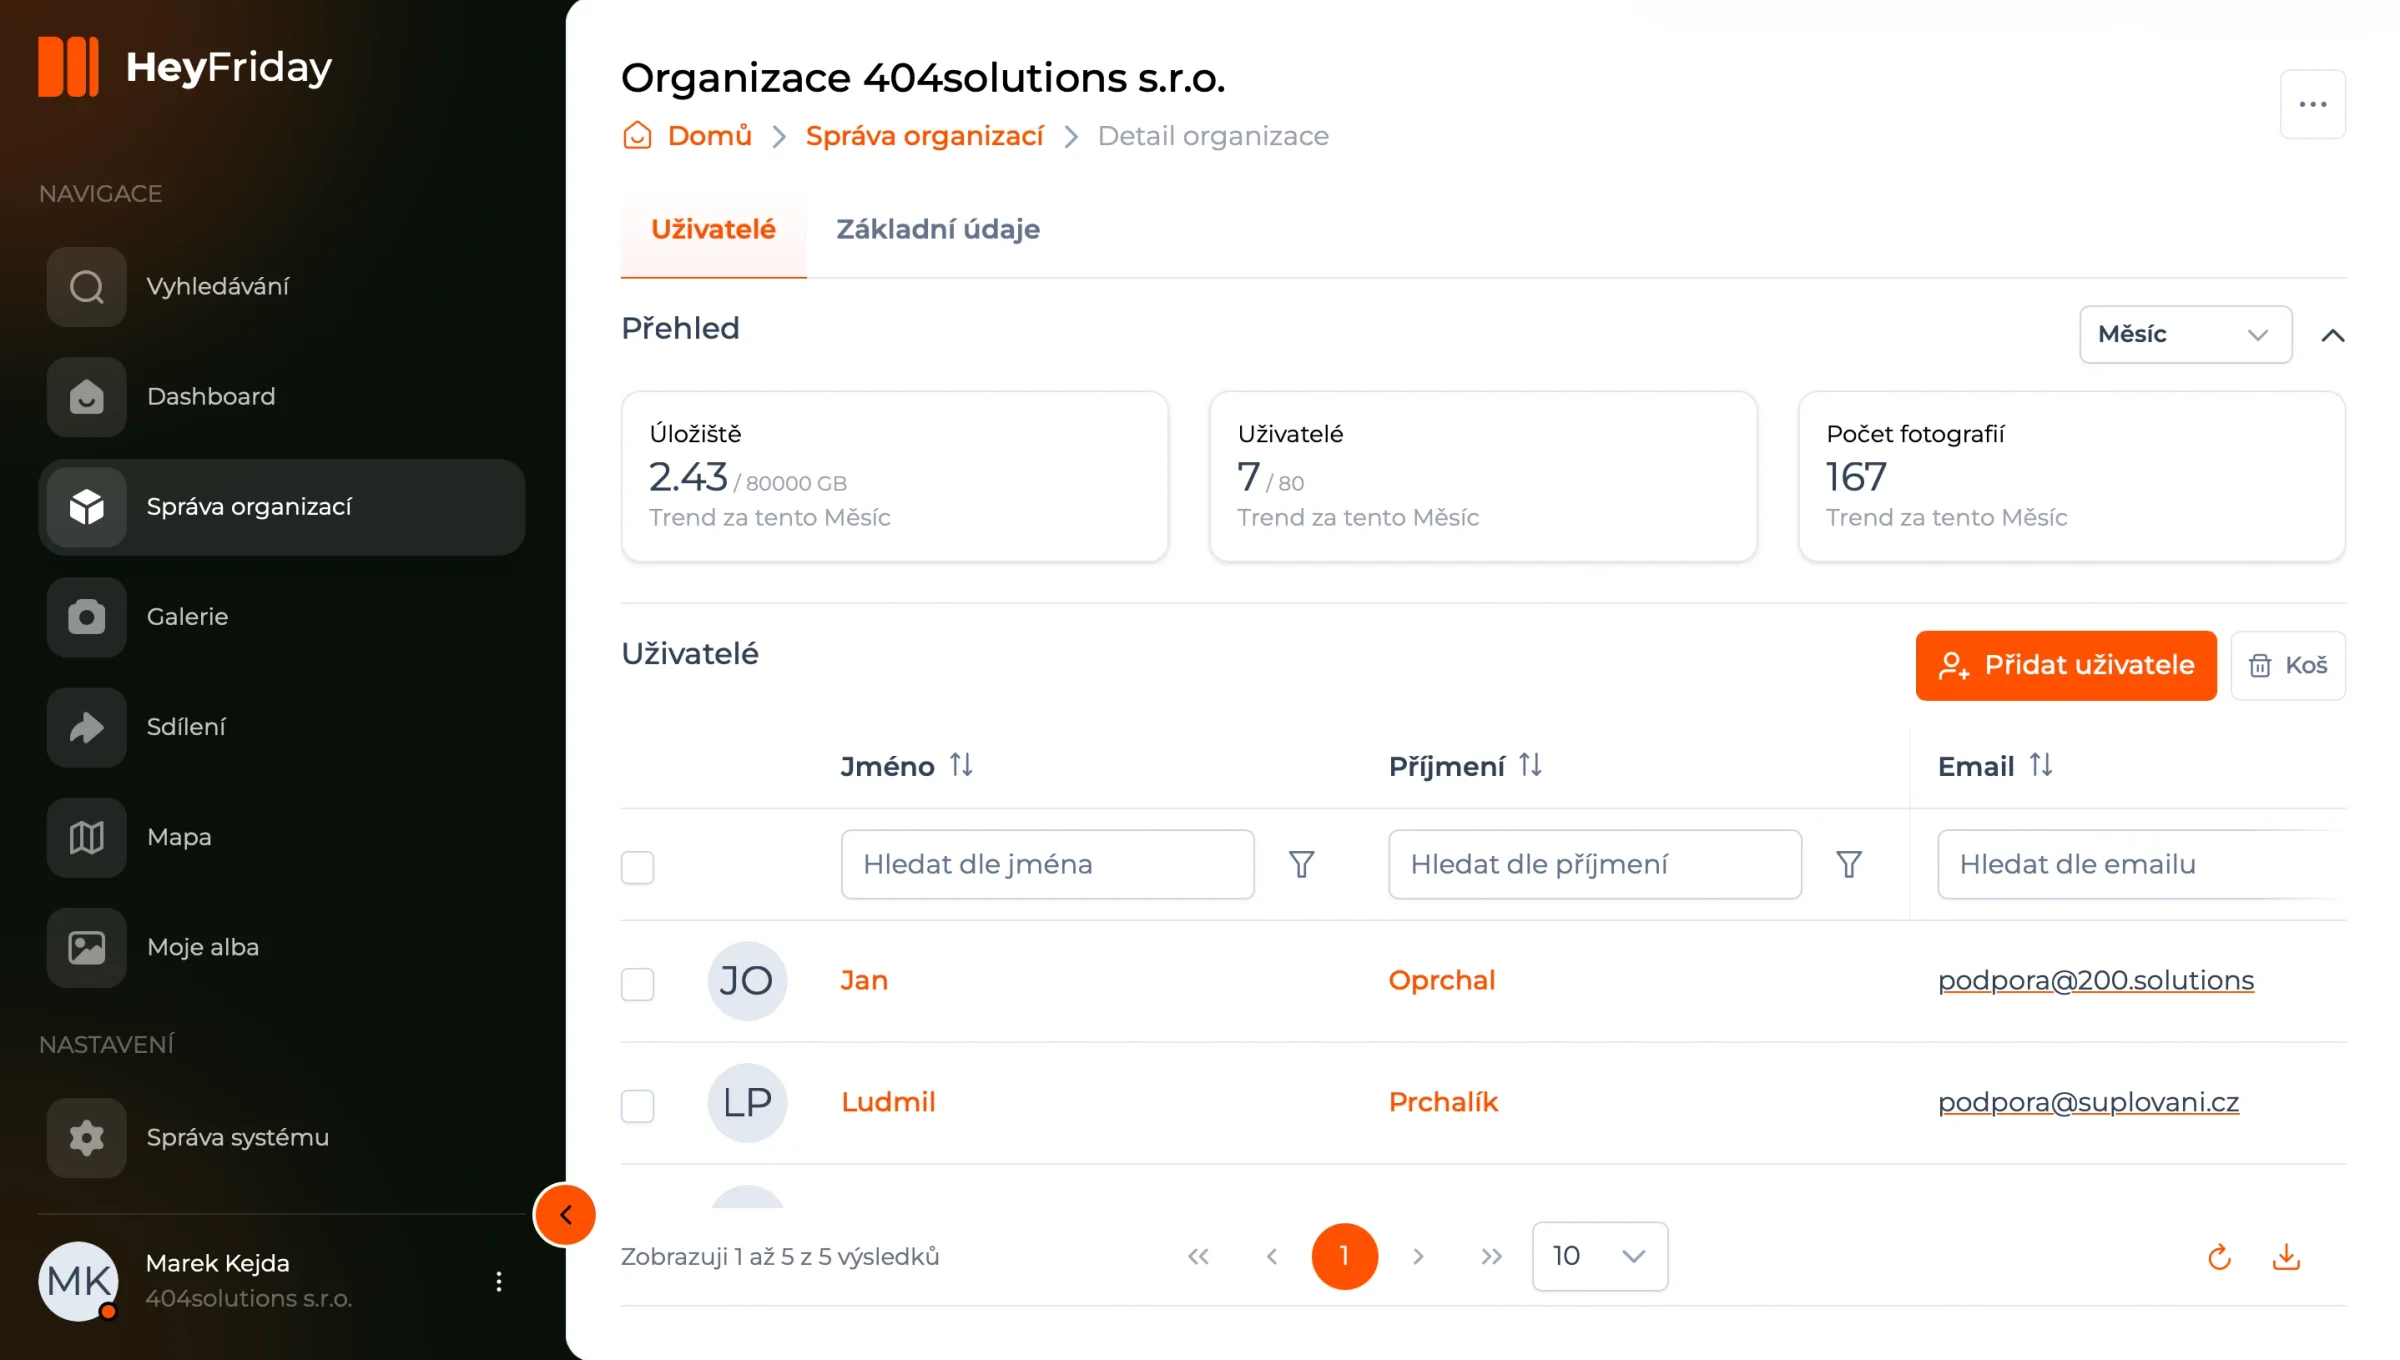Open the Úložiště storage card
Image resolution: width=2400 pixels, height=1360 pixels.
894,476
